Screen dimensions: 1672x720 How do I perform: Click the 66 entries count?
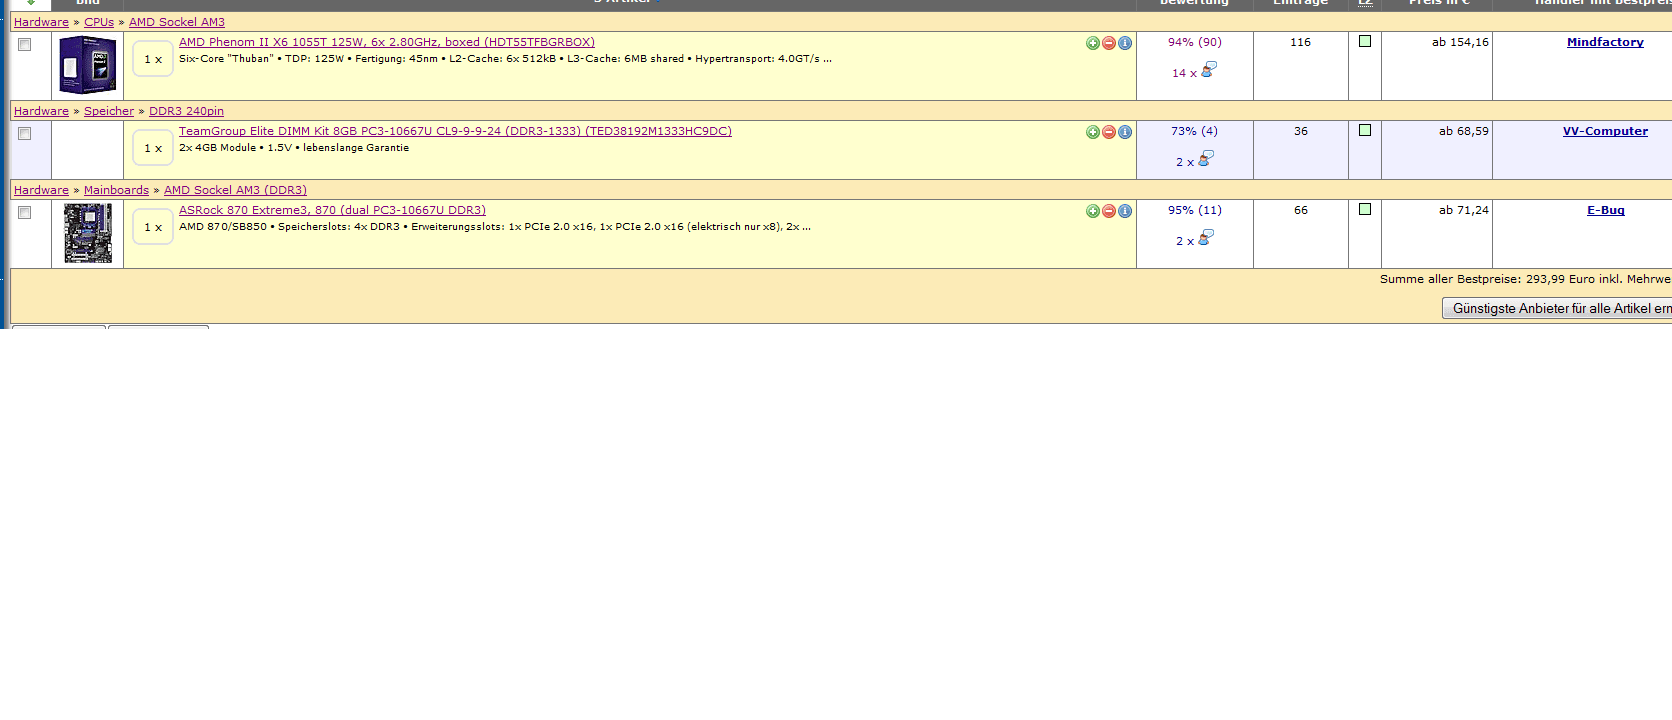[1301, 210]
